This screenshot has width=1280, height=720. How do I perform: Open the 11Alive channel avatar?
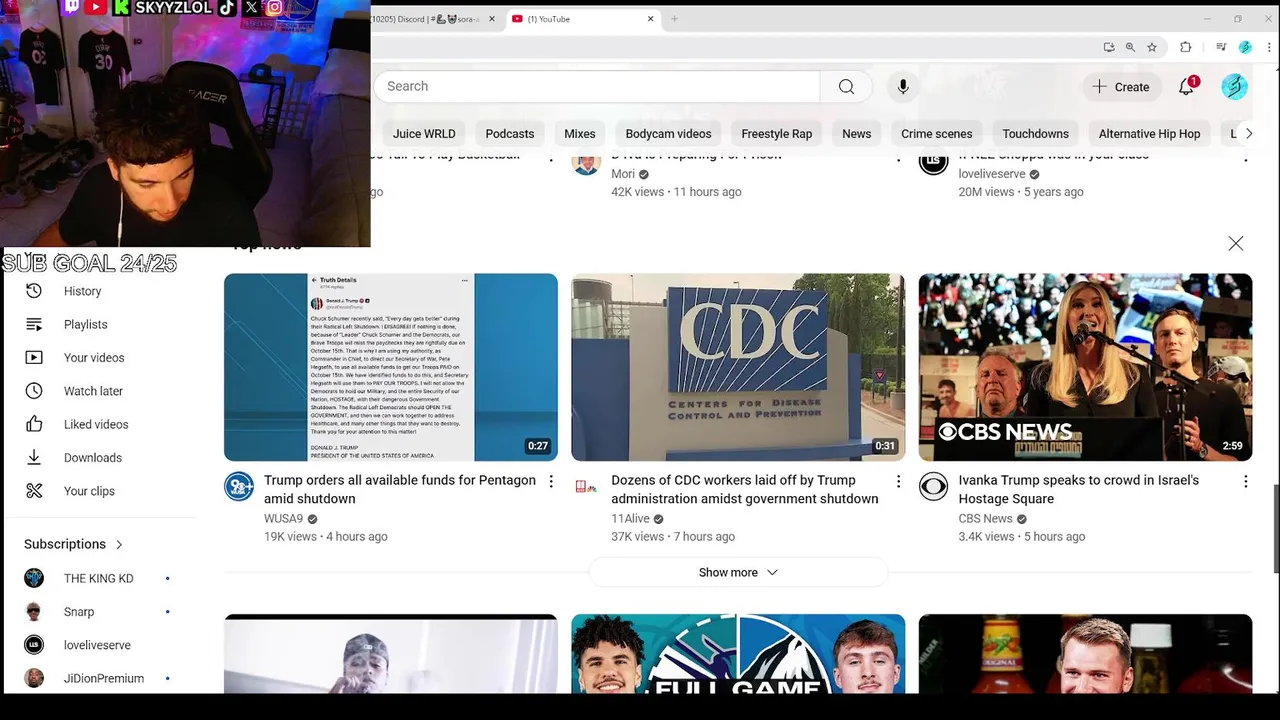[586, 487]
